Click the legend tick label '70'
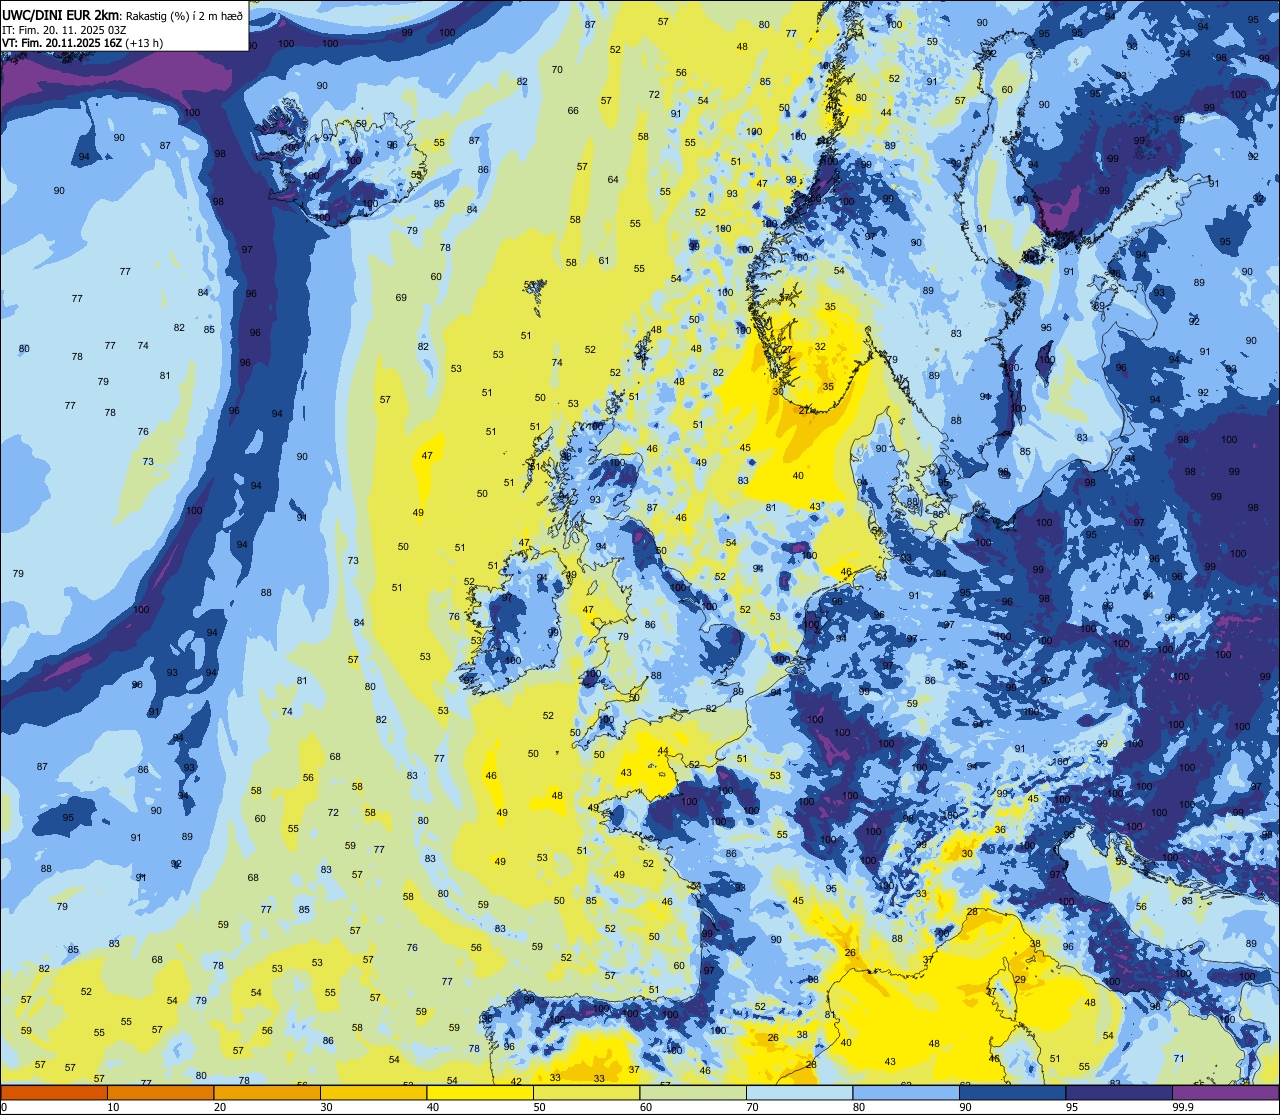This screenshot has height=1115, width=1280. 752,1107
